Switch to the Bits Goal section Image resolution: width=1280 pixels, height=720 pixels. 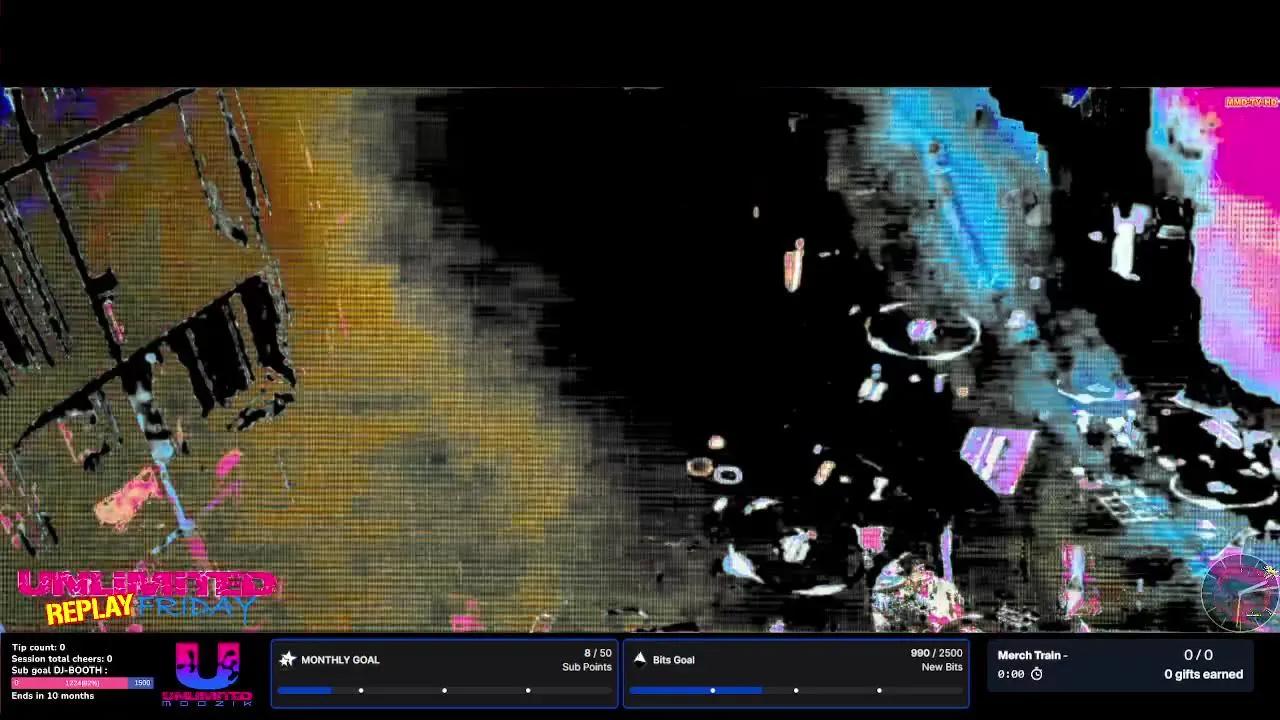673,659
